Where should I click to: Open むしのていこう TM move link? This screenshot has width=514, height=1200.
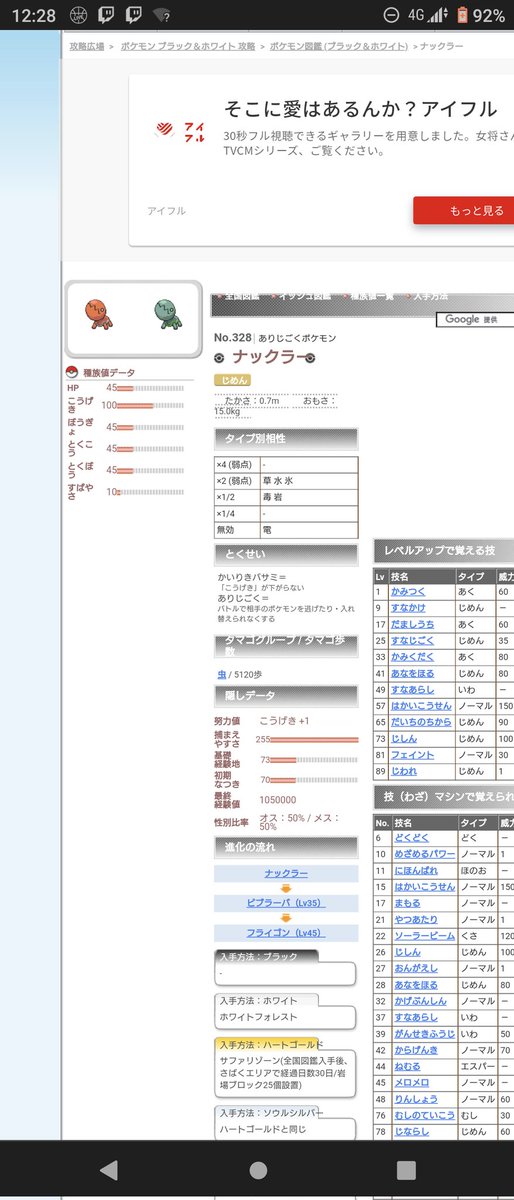click(x=423, y=1115)
